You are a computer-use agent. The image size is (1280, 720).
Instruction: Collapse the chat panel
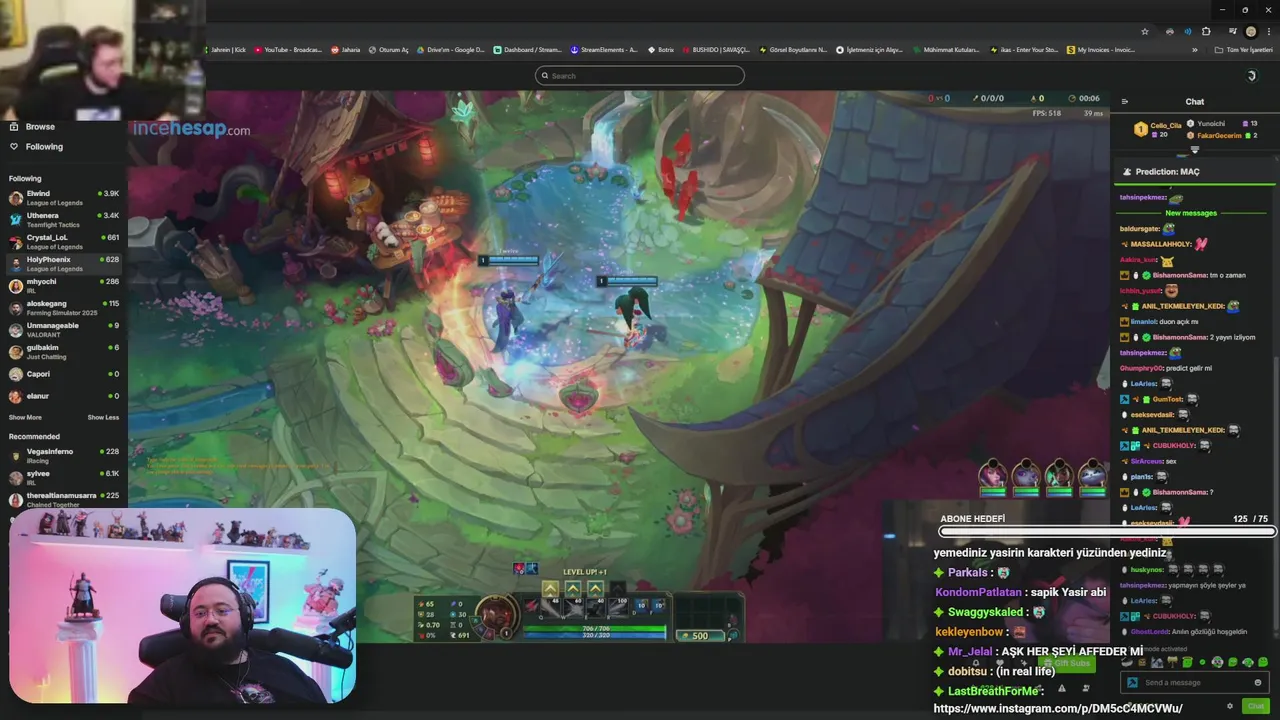pyautogui.click(x=1125, y=102)
